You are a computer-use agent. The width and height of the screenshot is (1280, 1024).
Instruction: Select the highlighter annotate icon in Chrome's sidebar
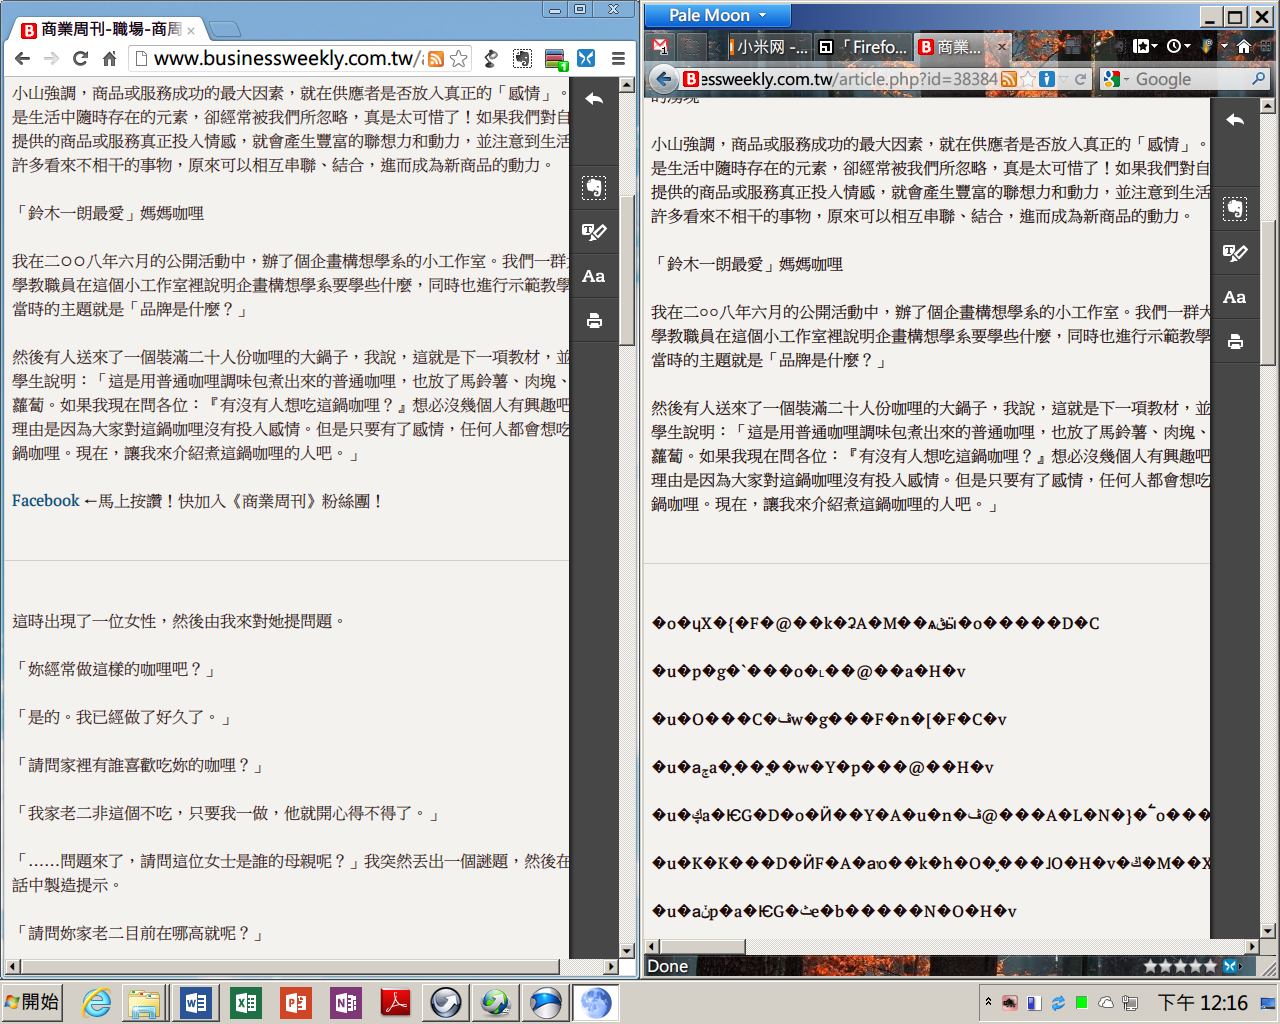click(594, 232)
